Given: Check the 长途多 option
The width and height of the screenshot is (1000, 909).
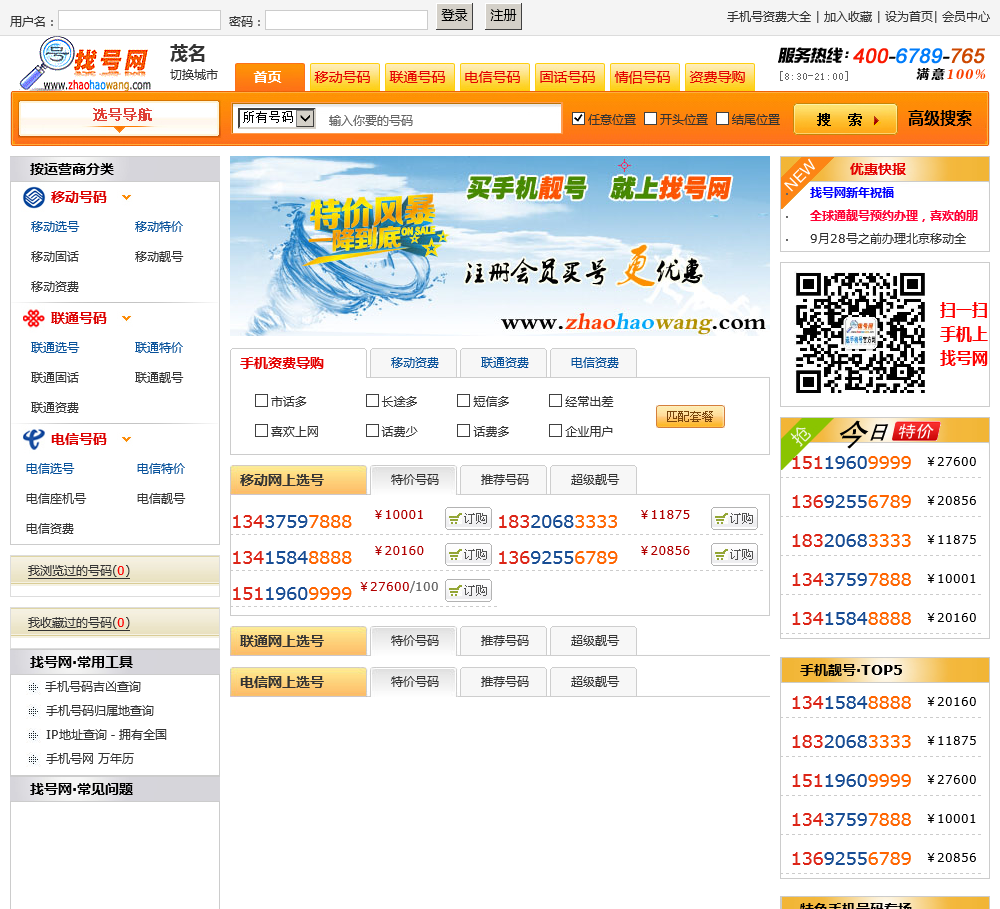Looking at the screenshot, I should [372, 401].
